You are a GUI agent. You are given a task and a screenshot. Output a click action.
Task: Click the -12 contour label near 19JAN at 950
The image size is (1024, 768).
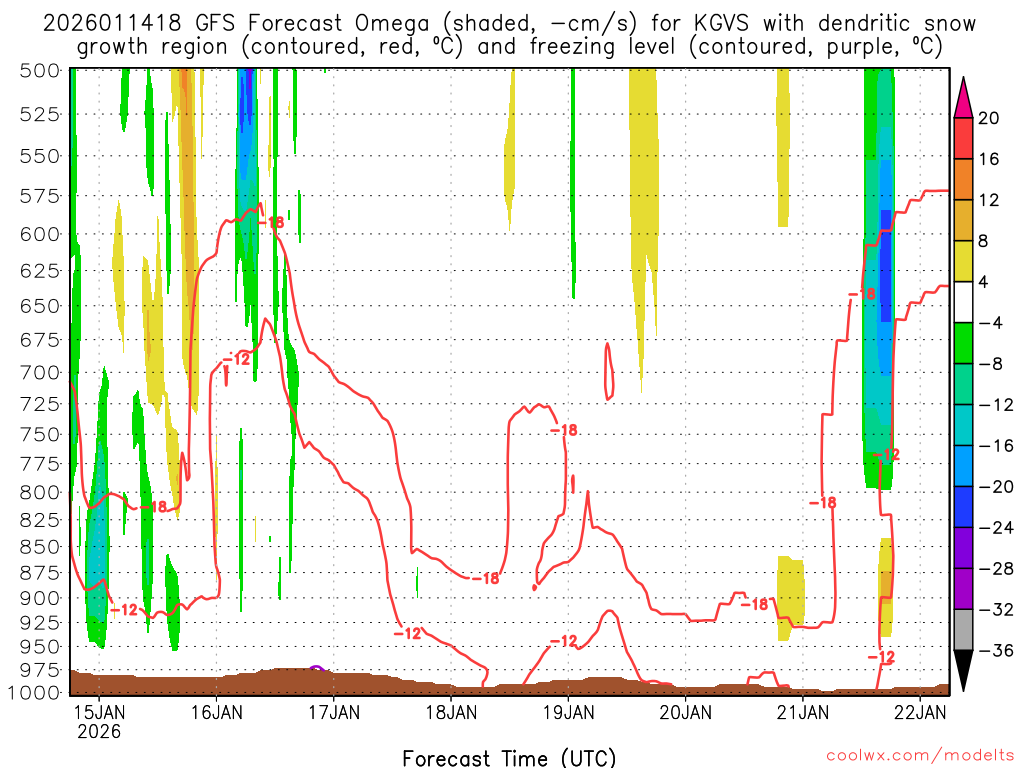[564, 641]
